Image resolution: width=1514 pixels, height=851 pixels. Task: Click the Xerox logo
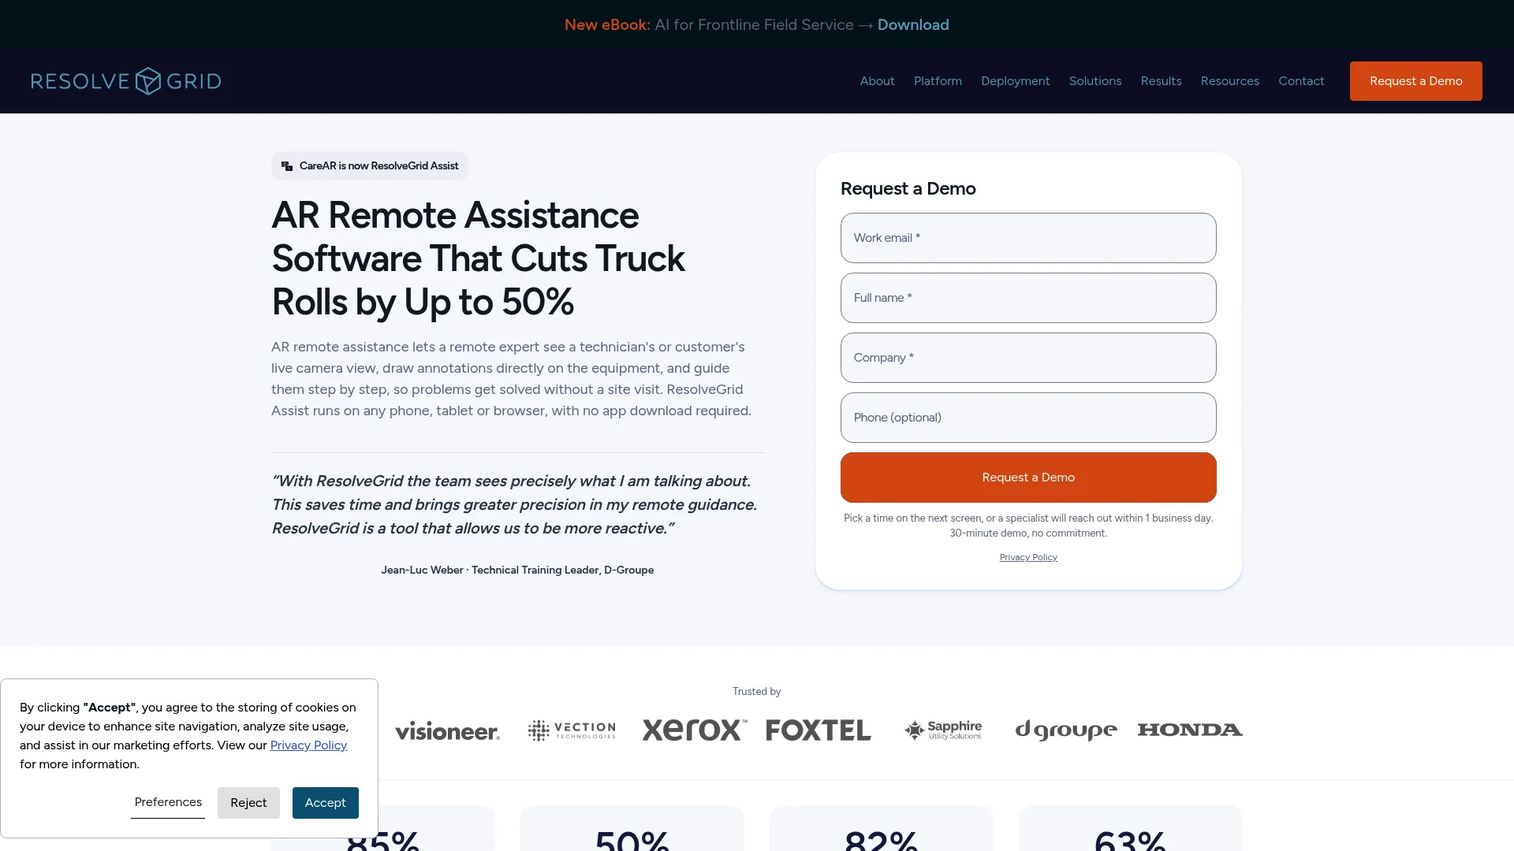tap(694, 730)
